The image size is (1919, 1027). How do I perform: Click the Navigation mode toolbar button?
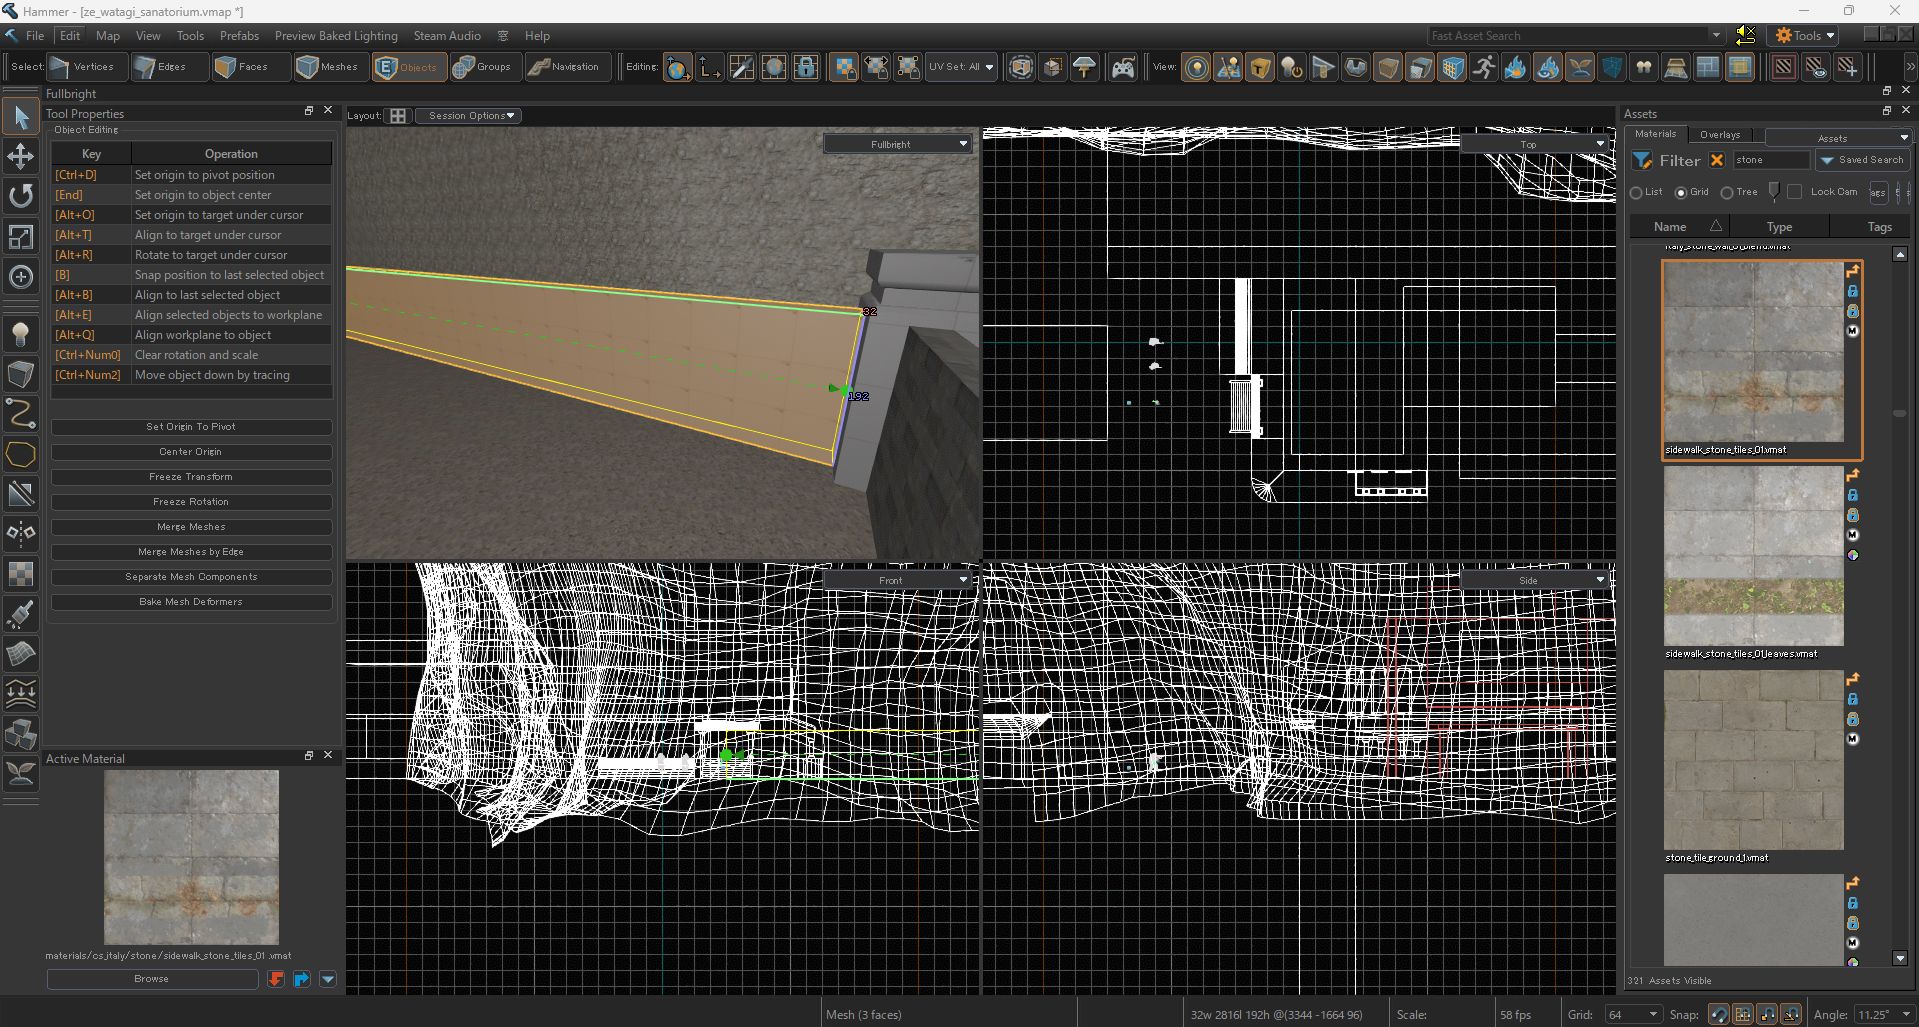(565, 67)
